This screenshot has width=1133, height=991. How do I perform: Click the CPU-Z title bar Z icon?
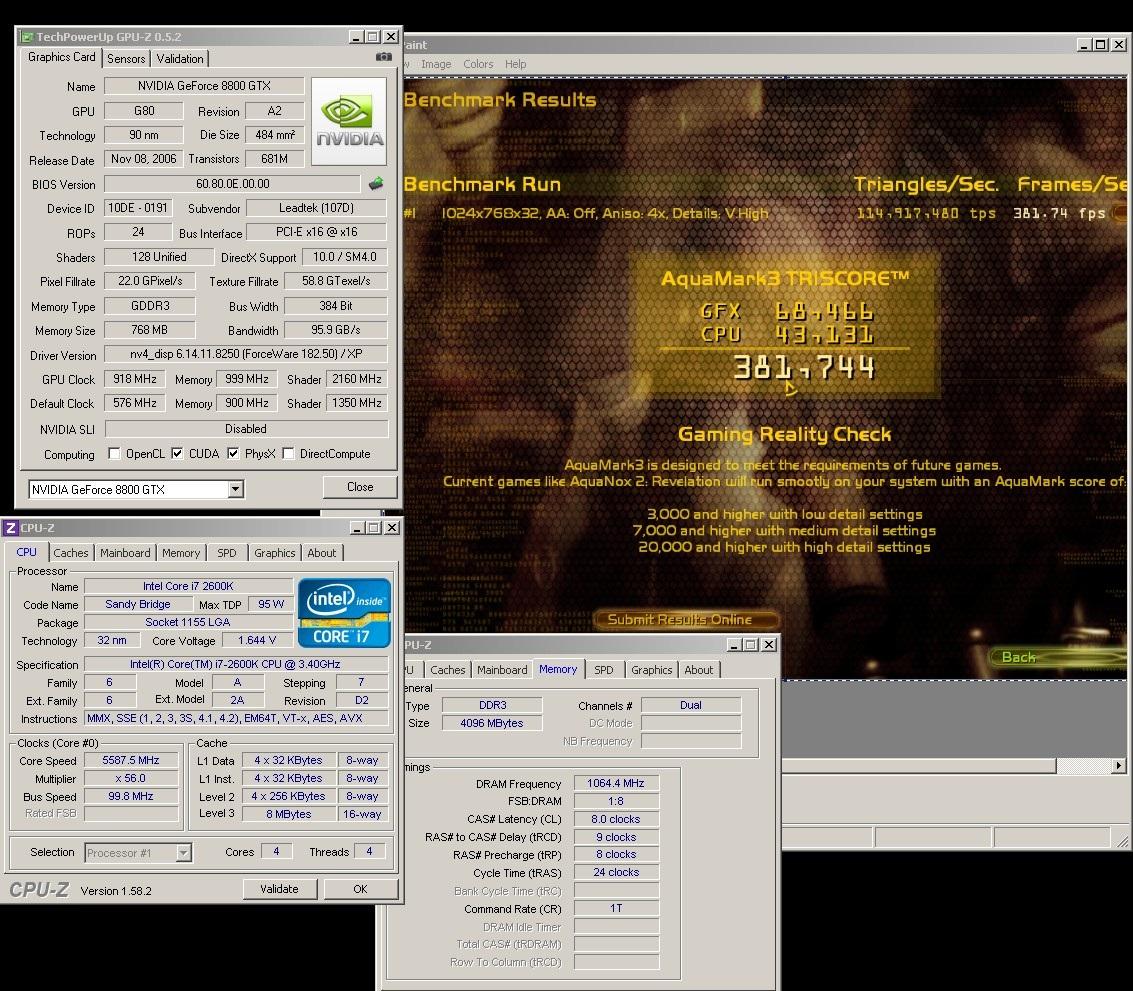[10, 528]
